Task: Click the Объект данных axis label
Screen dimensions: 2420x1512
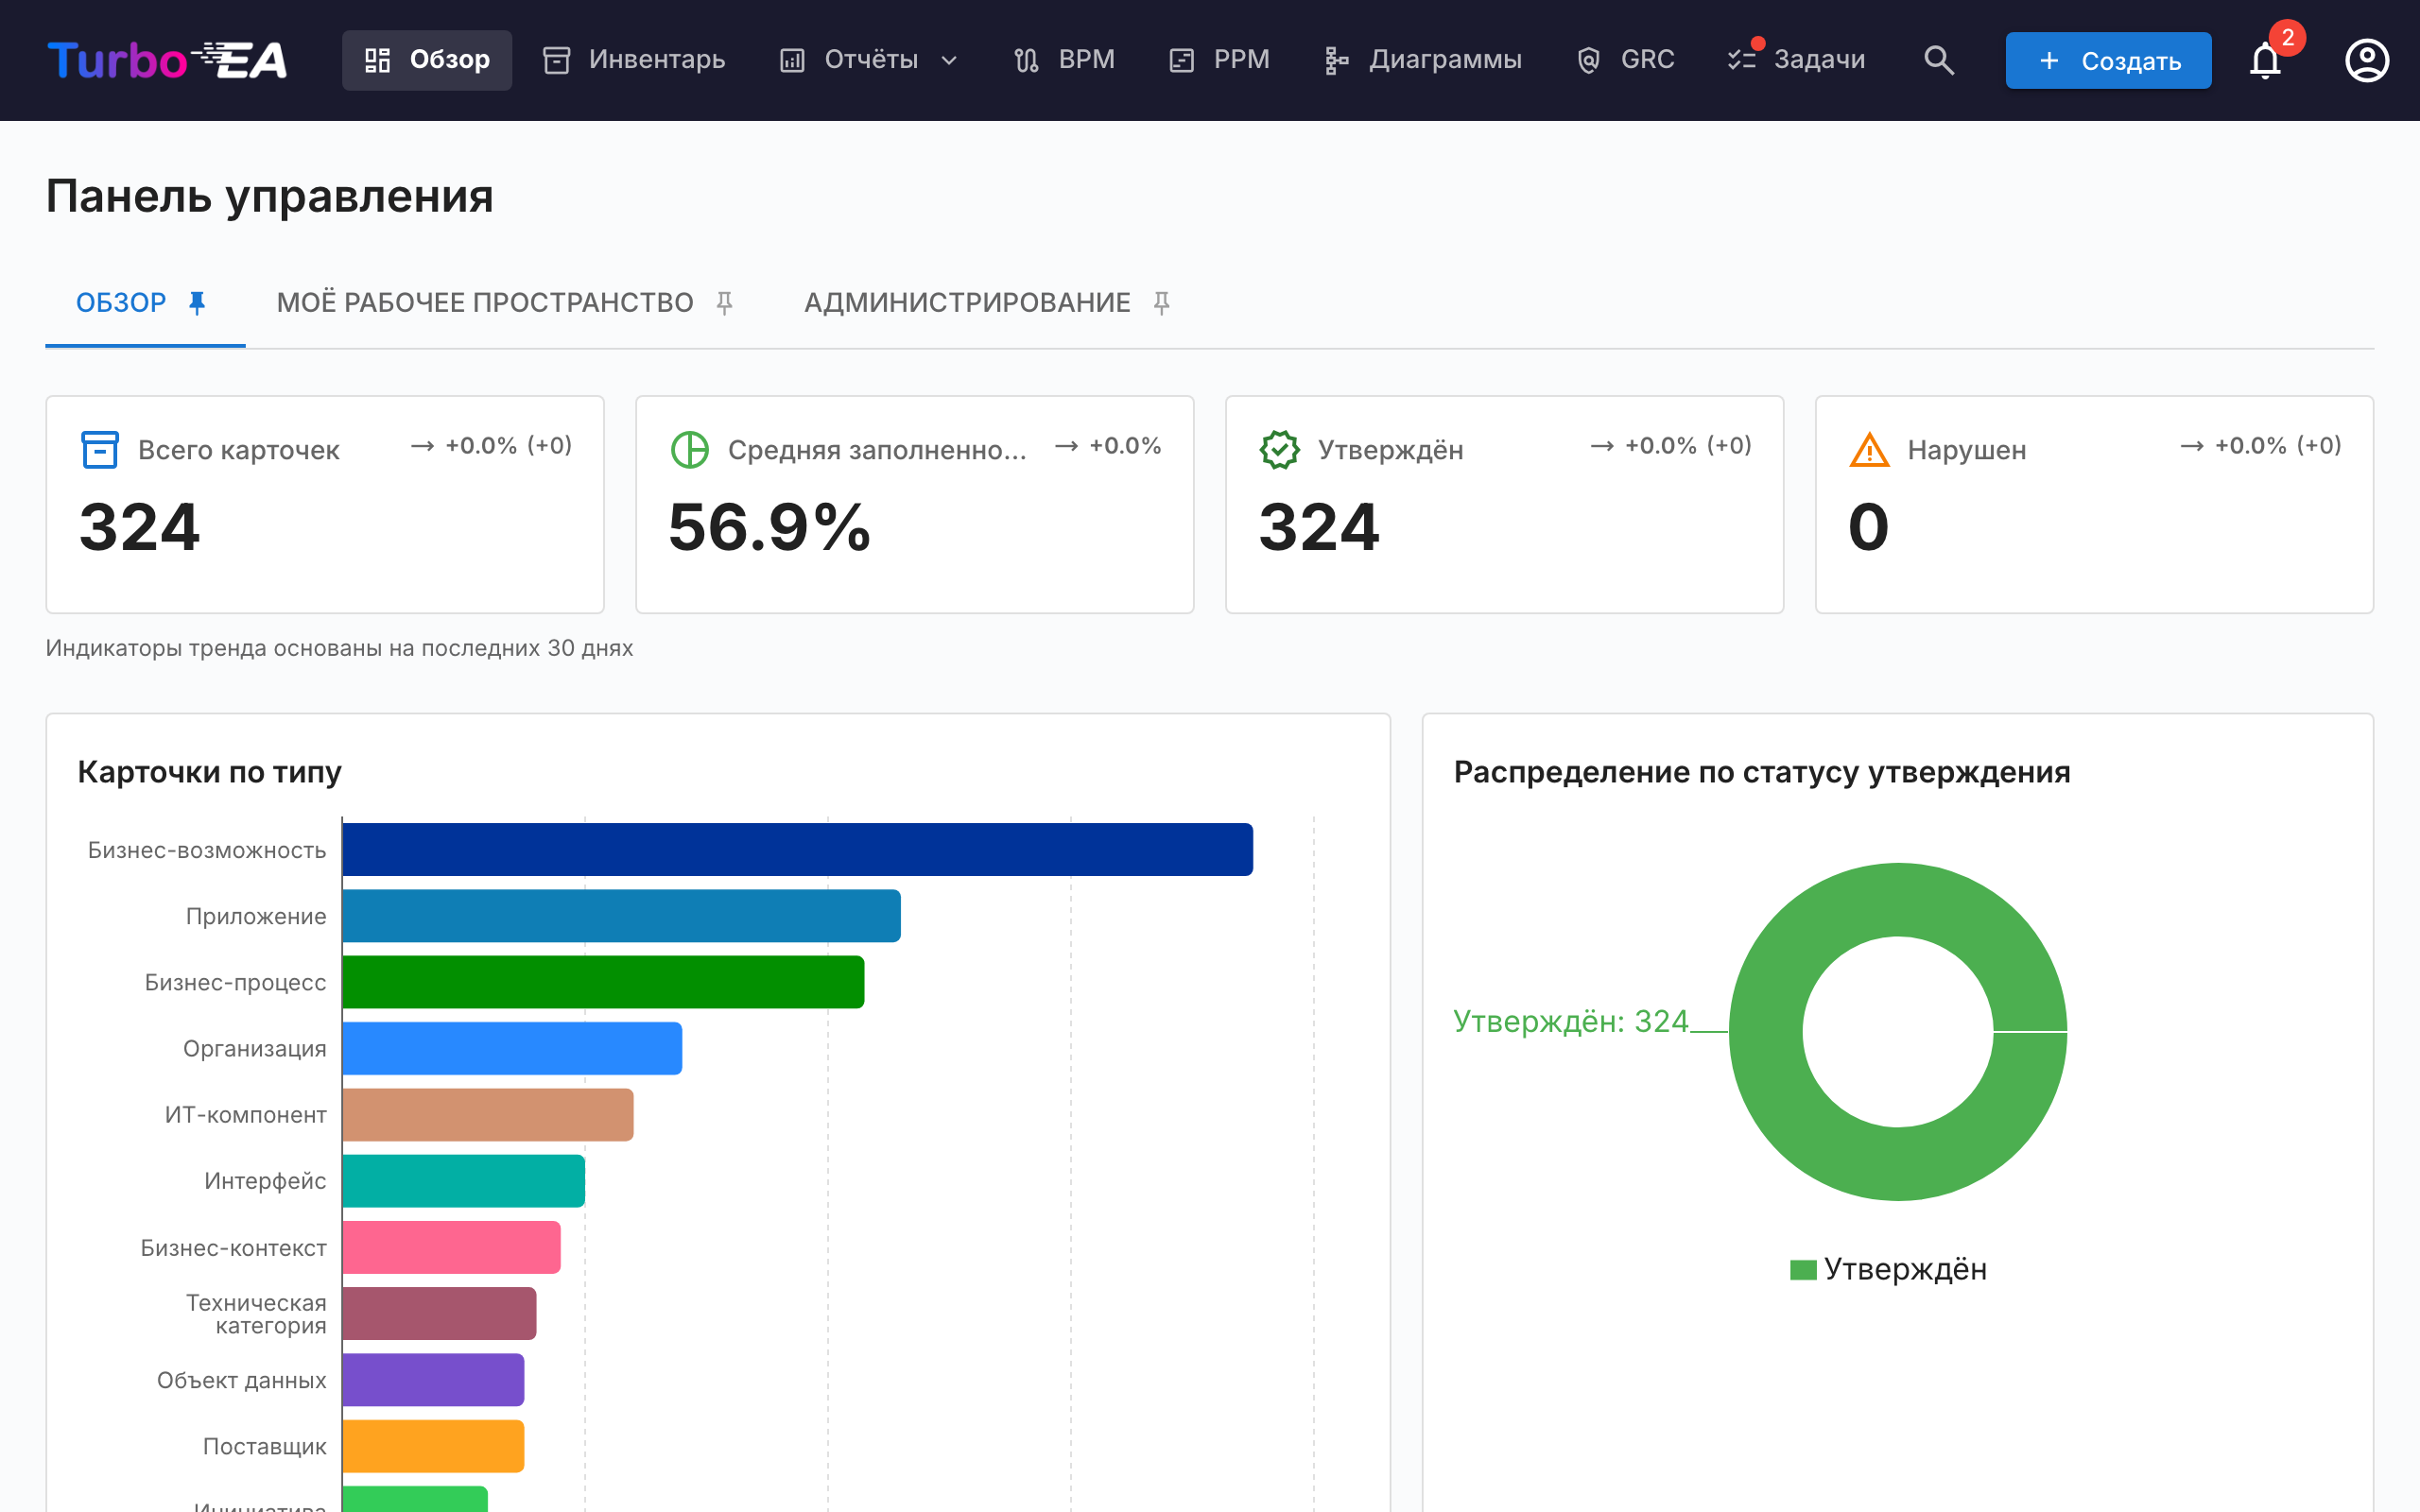Action: coord(242,1380)
